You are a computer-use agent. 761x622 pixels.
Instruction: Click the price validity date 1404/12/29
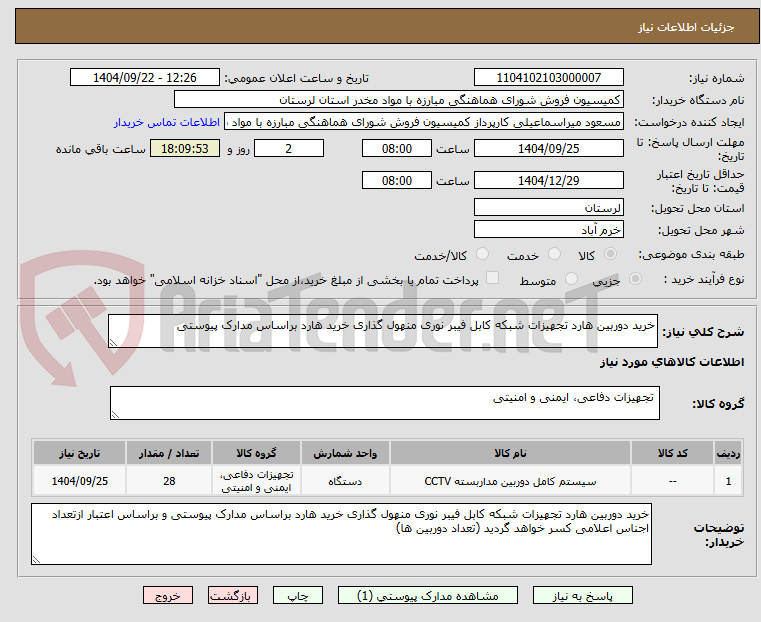(548, 180)
